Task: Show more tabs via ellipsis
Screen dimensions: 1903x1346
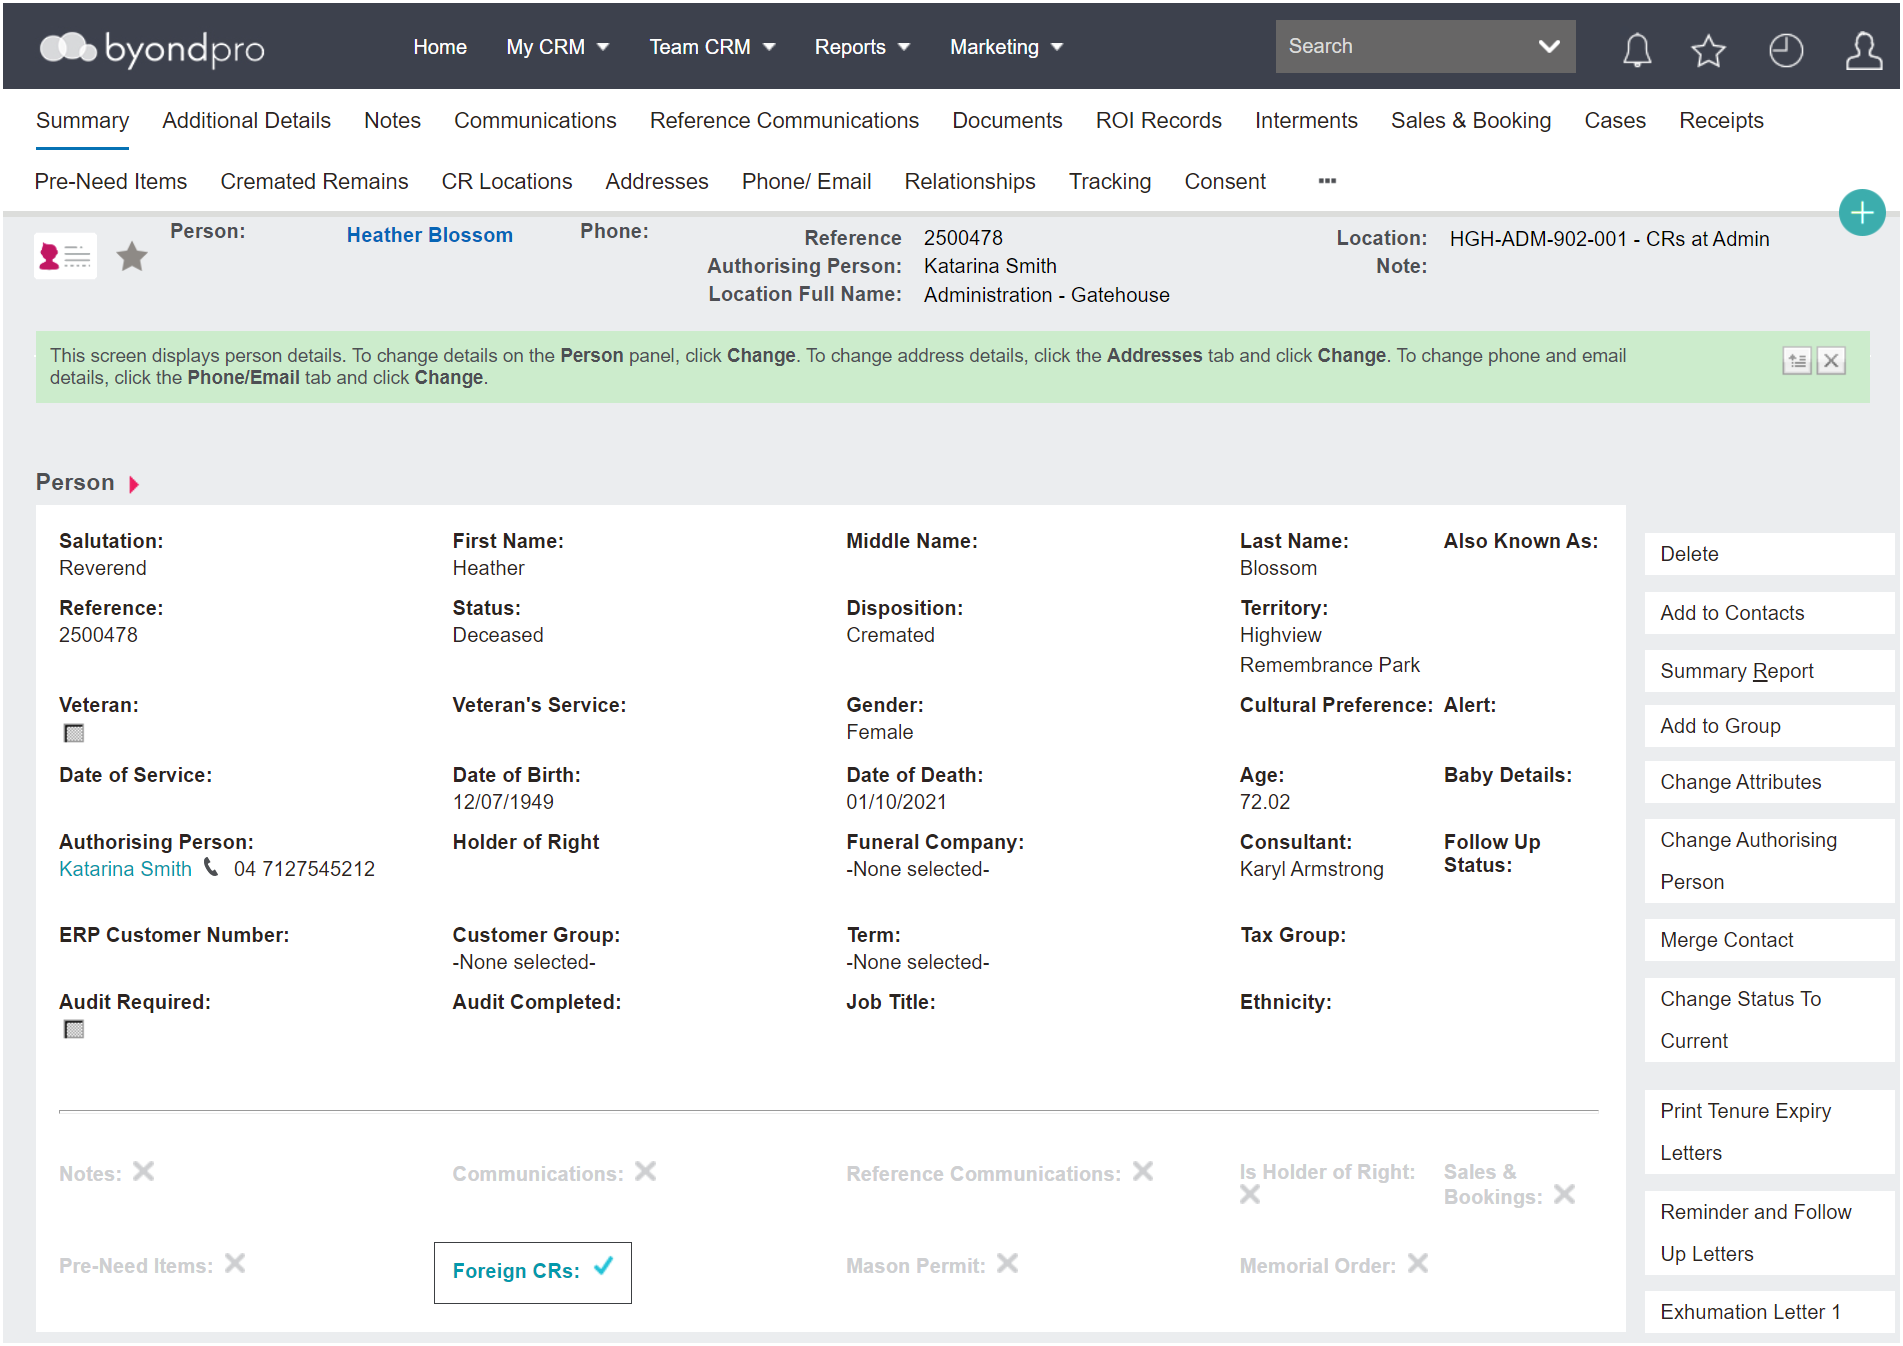Action: pos(1327,181)
